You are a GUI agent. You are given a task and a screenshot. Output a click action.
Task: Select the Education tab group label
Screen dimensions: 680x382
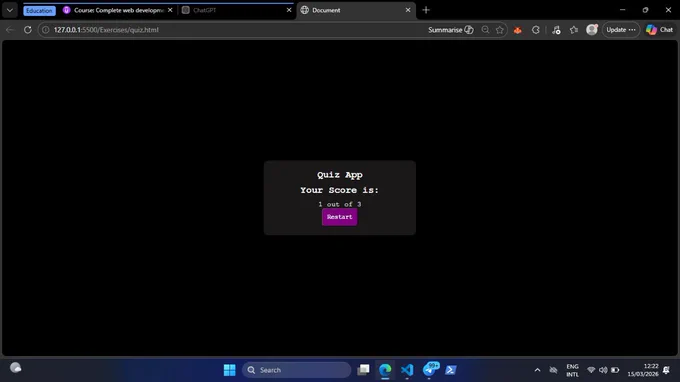pos(39,10)
